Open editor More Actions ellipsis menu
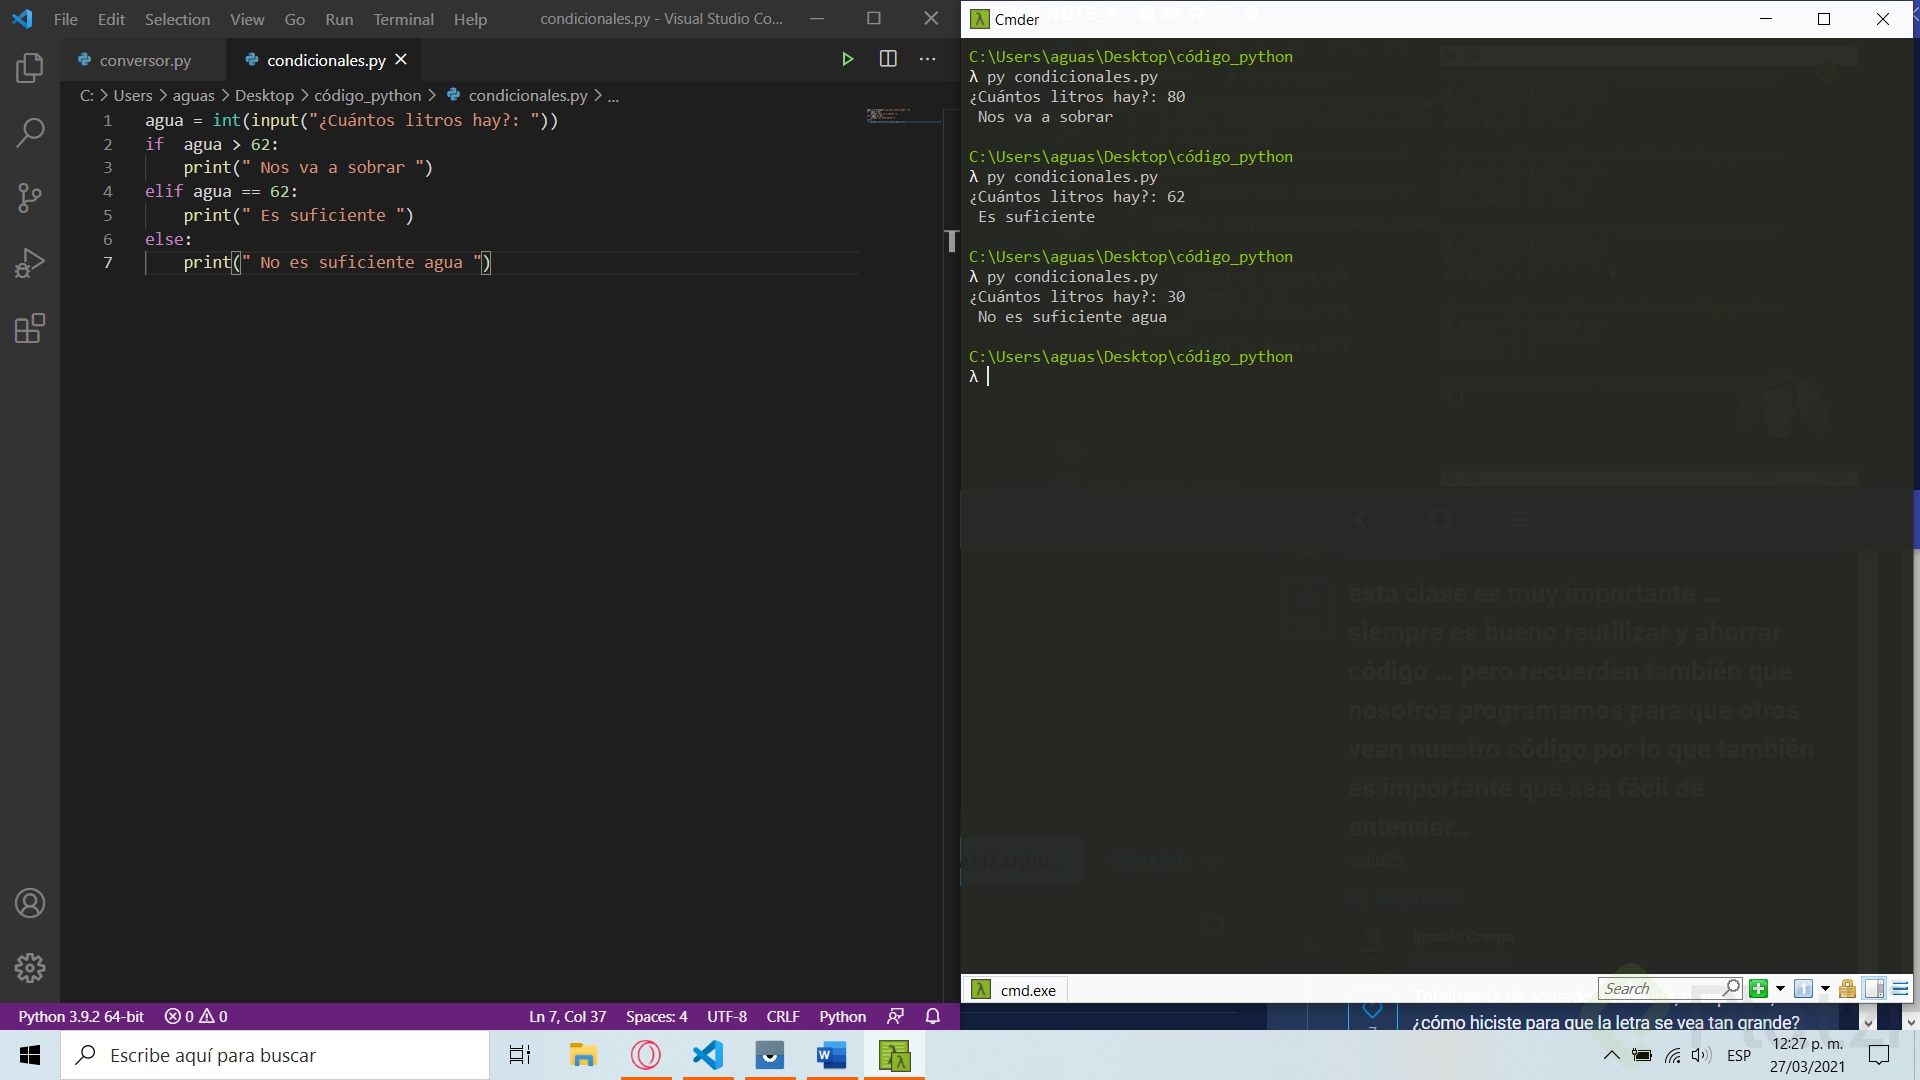 [928, 59]
